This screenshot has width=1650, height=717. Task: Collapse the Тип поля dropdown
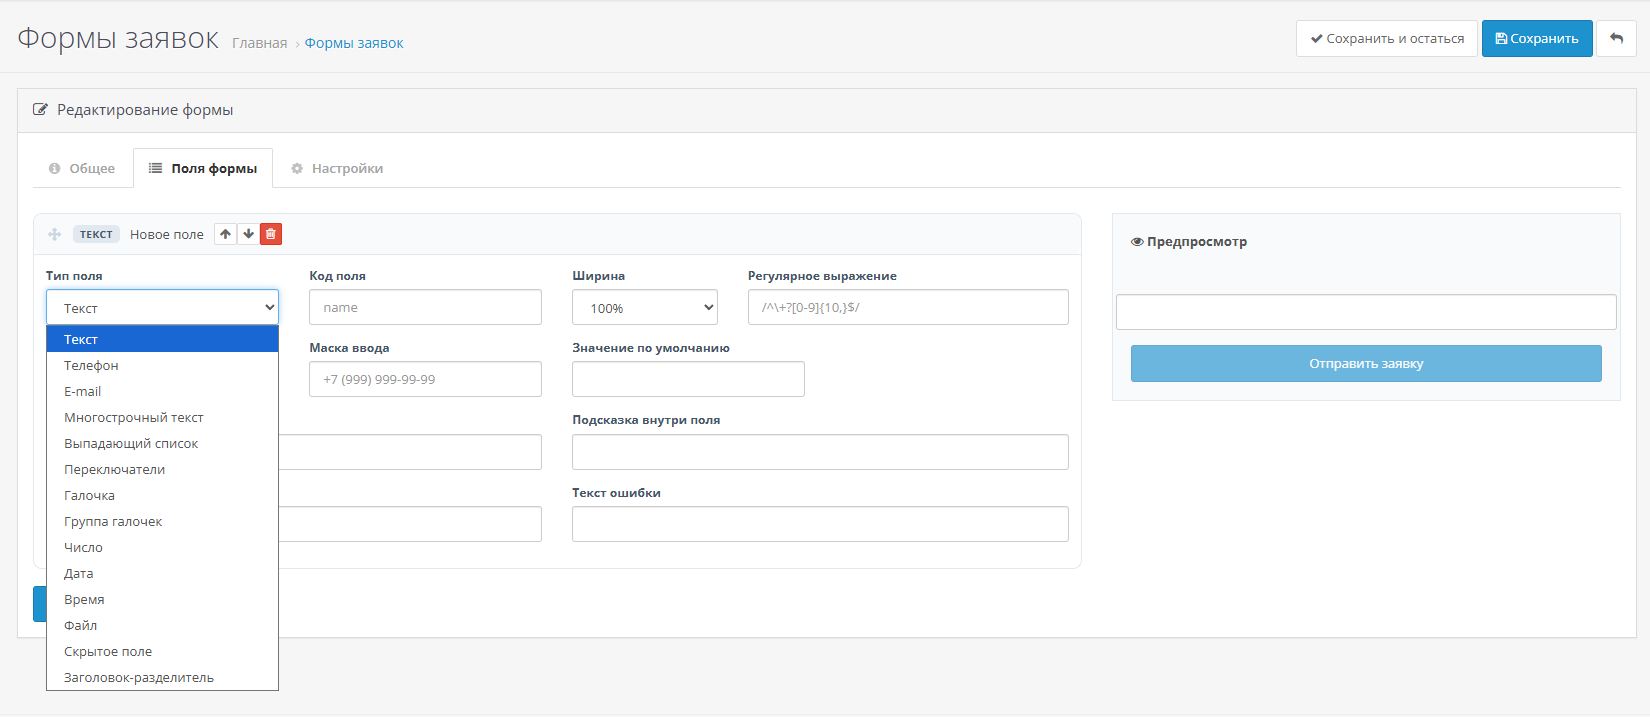coord(162,307)
